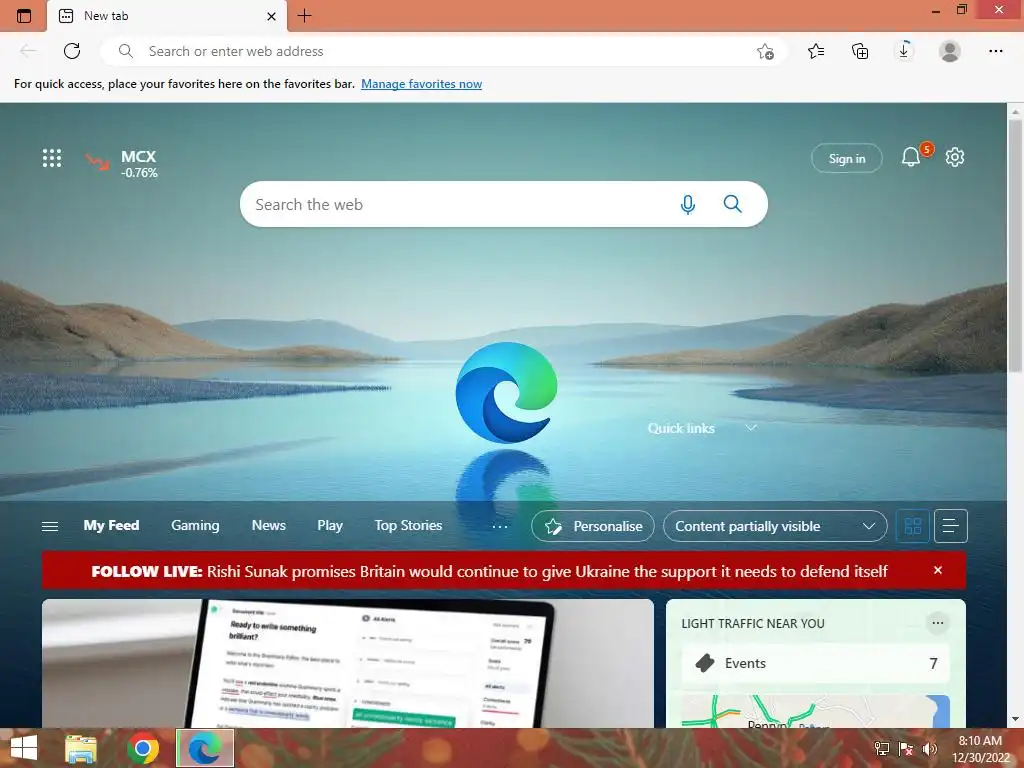Viewport: 1024px width, 768px height.
Task: Dismiss the Follow Live news banner
Action: pos(938,570)
